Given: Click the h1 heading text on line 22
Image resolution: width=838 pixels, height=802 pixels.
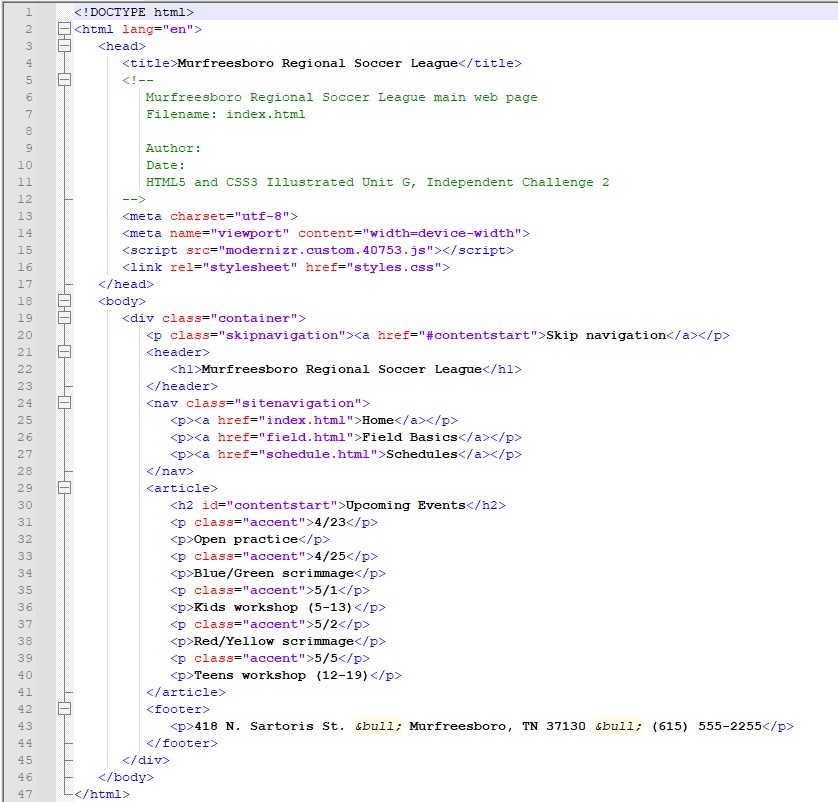Looking at the screenshot, I should pos(342,369).
